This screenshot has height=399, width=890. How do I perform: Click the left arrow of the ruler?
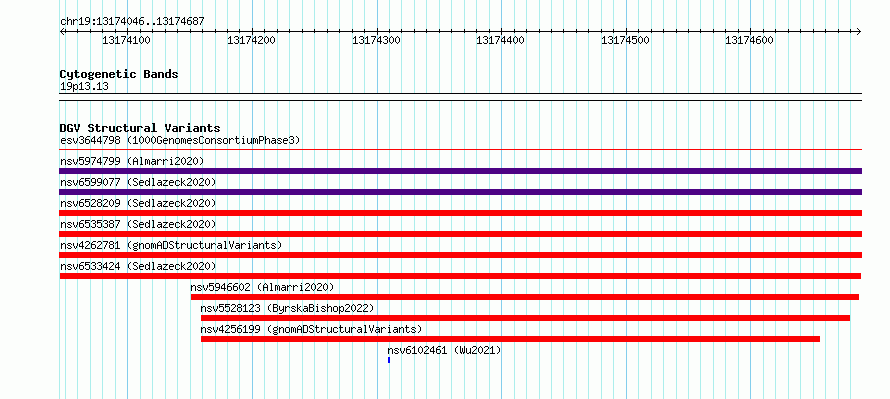pyautogui.click(x=62, y=31)
